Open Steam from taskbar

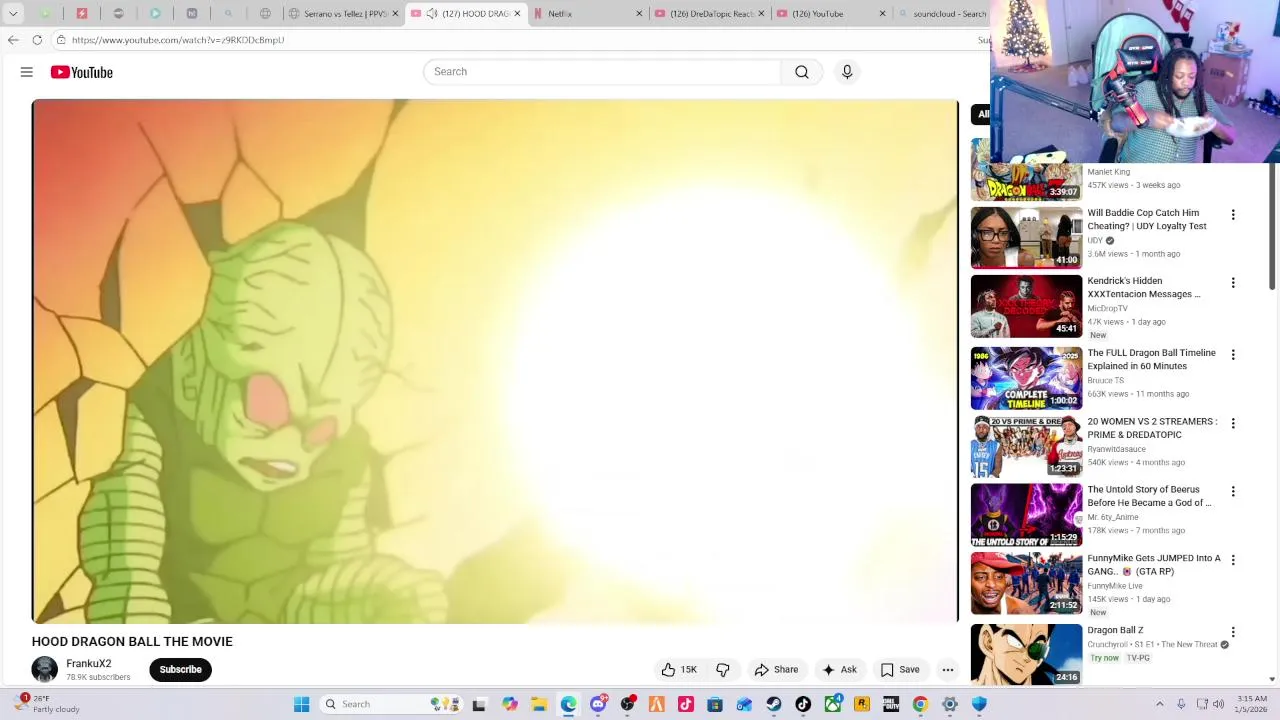pos(774,704)
